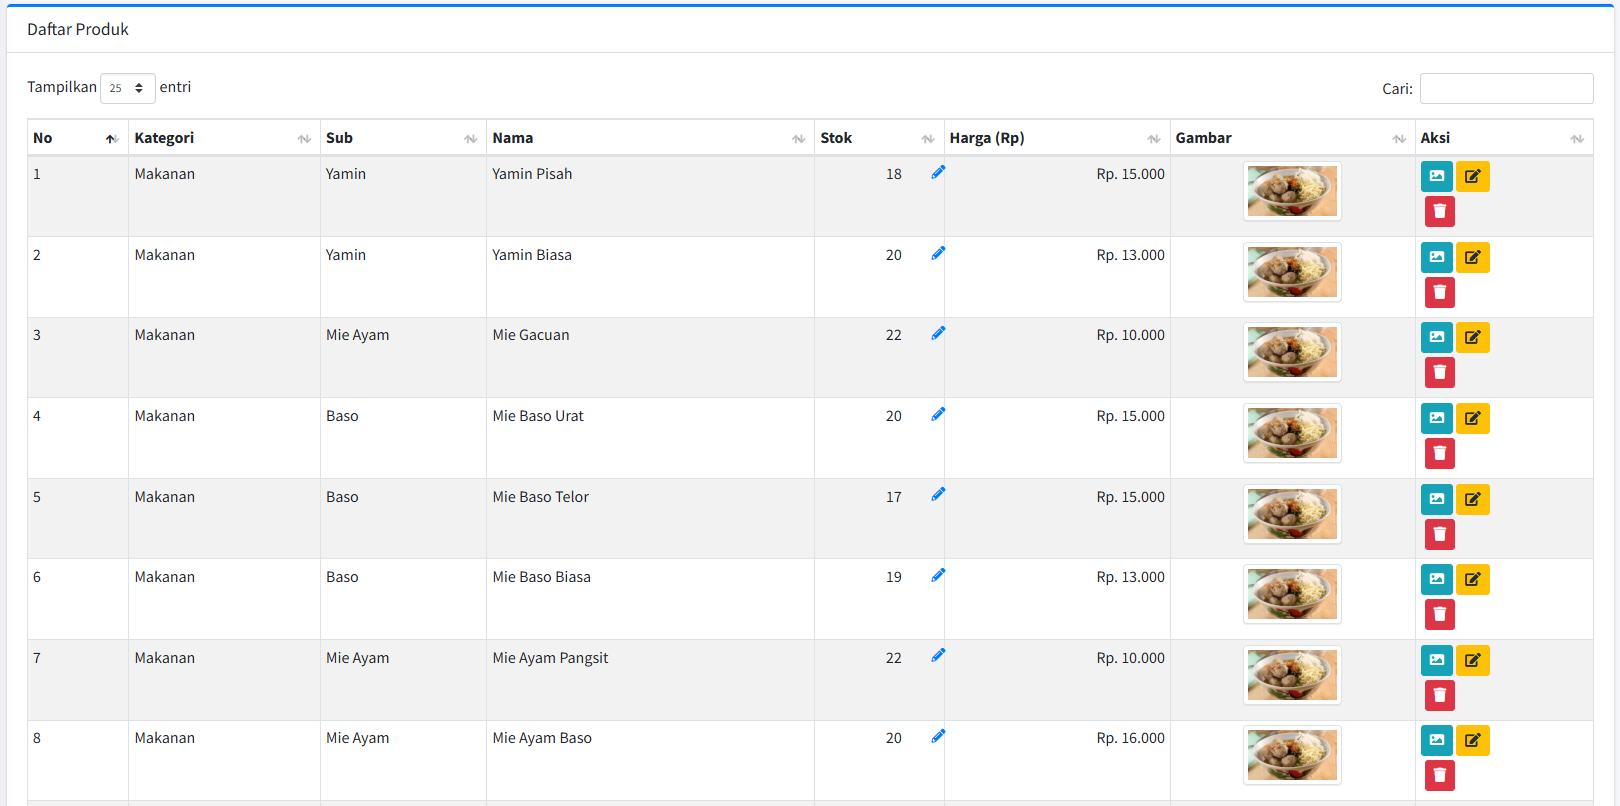Viewport: 1620px width, 806px height.
Task: Click teal image button for Yamin Pisah
Action: click(x=1436, y=176)
